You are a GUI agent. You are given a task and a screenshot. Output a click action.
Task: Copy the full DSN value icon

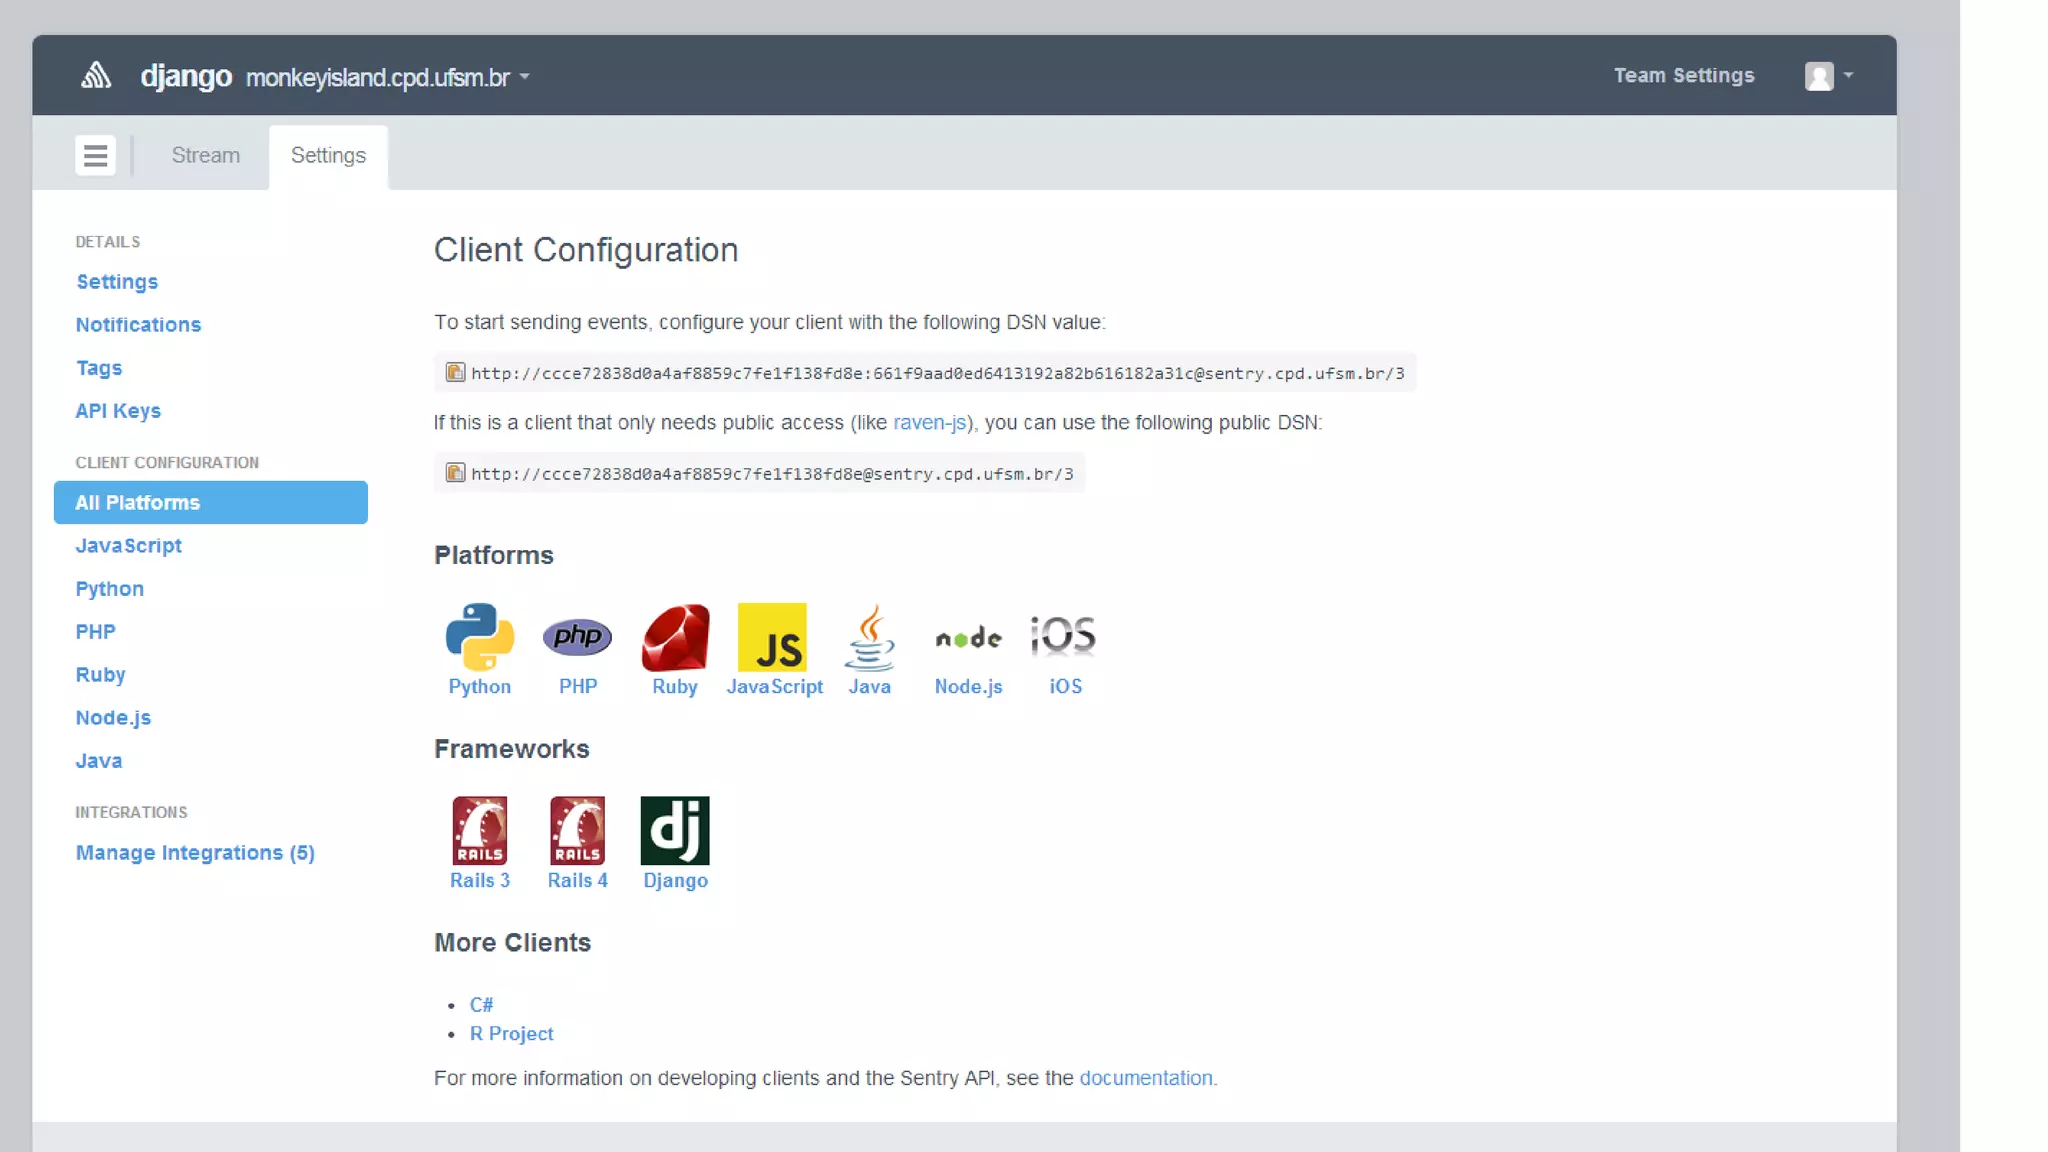(x=455, y=373)
